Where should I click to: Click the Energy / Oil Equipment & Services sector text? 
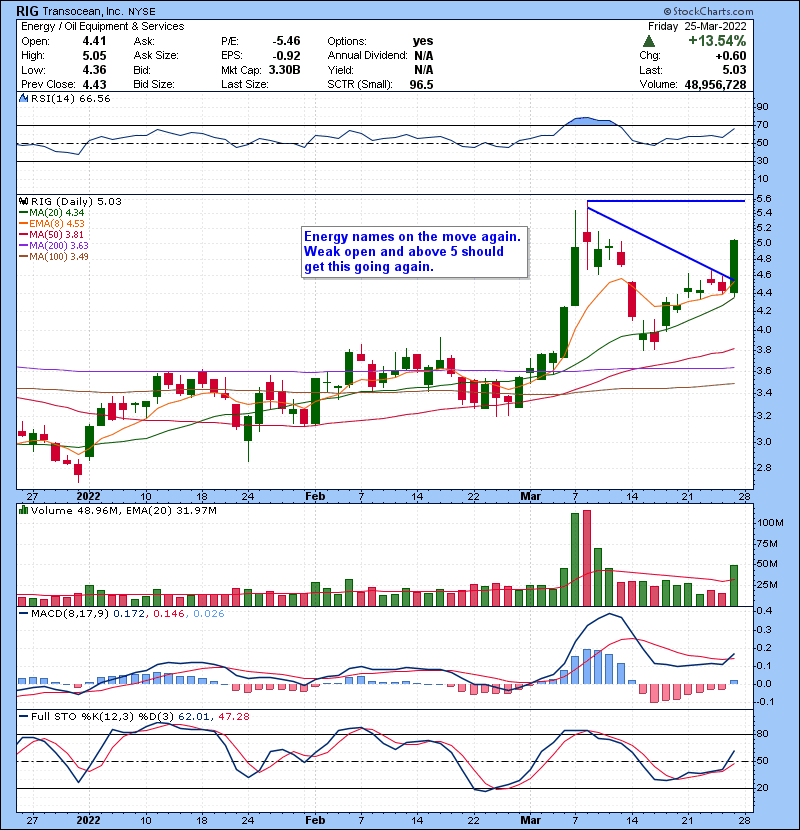(x=103, y=26)
